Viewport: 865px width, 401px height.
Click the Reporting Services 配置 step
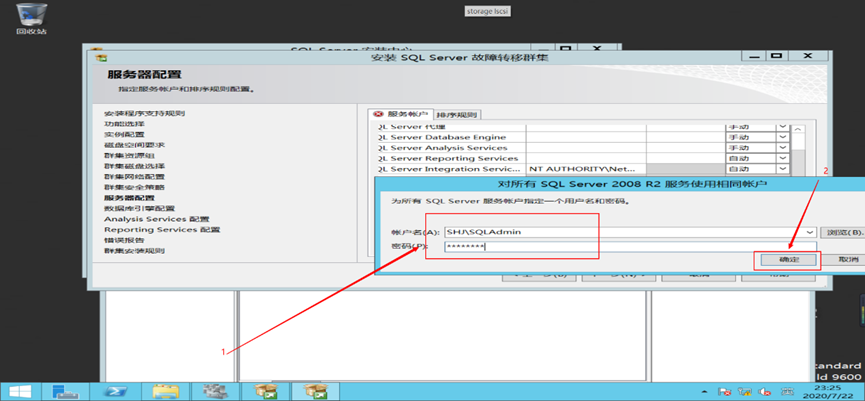click(162, 229)
